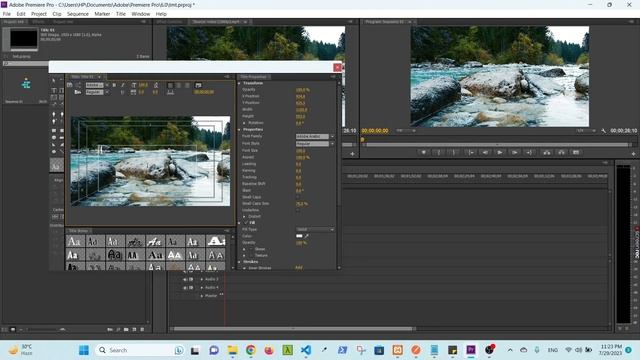
Task: Step back one frame in Program monitor
Action: tap(485, 153)
